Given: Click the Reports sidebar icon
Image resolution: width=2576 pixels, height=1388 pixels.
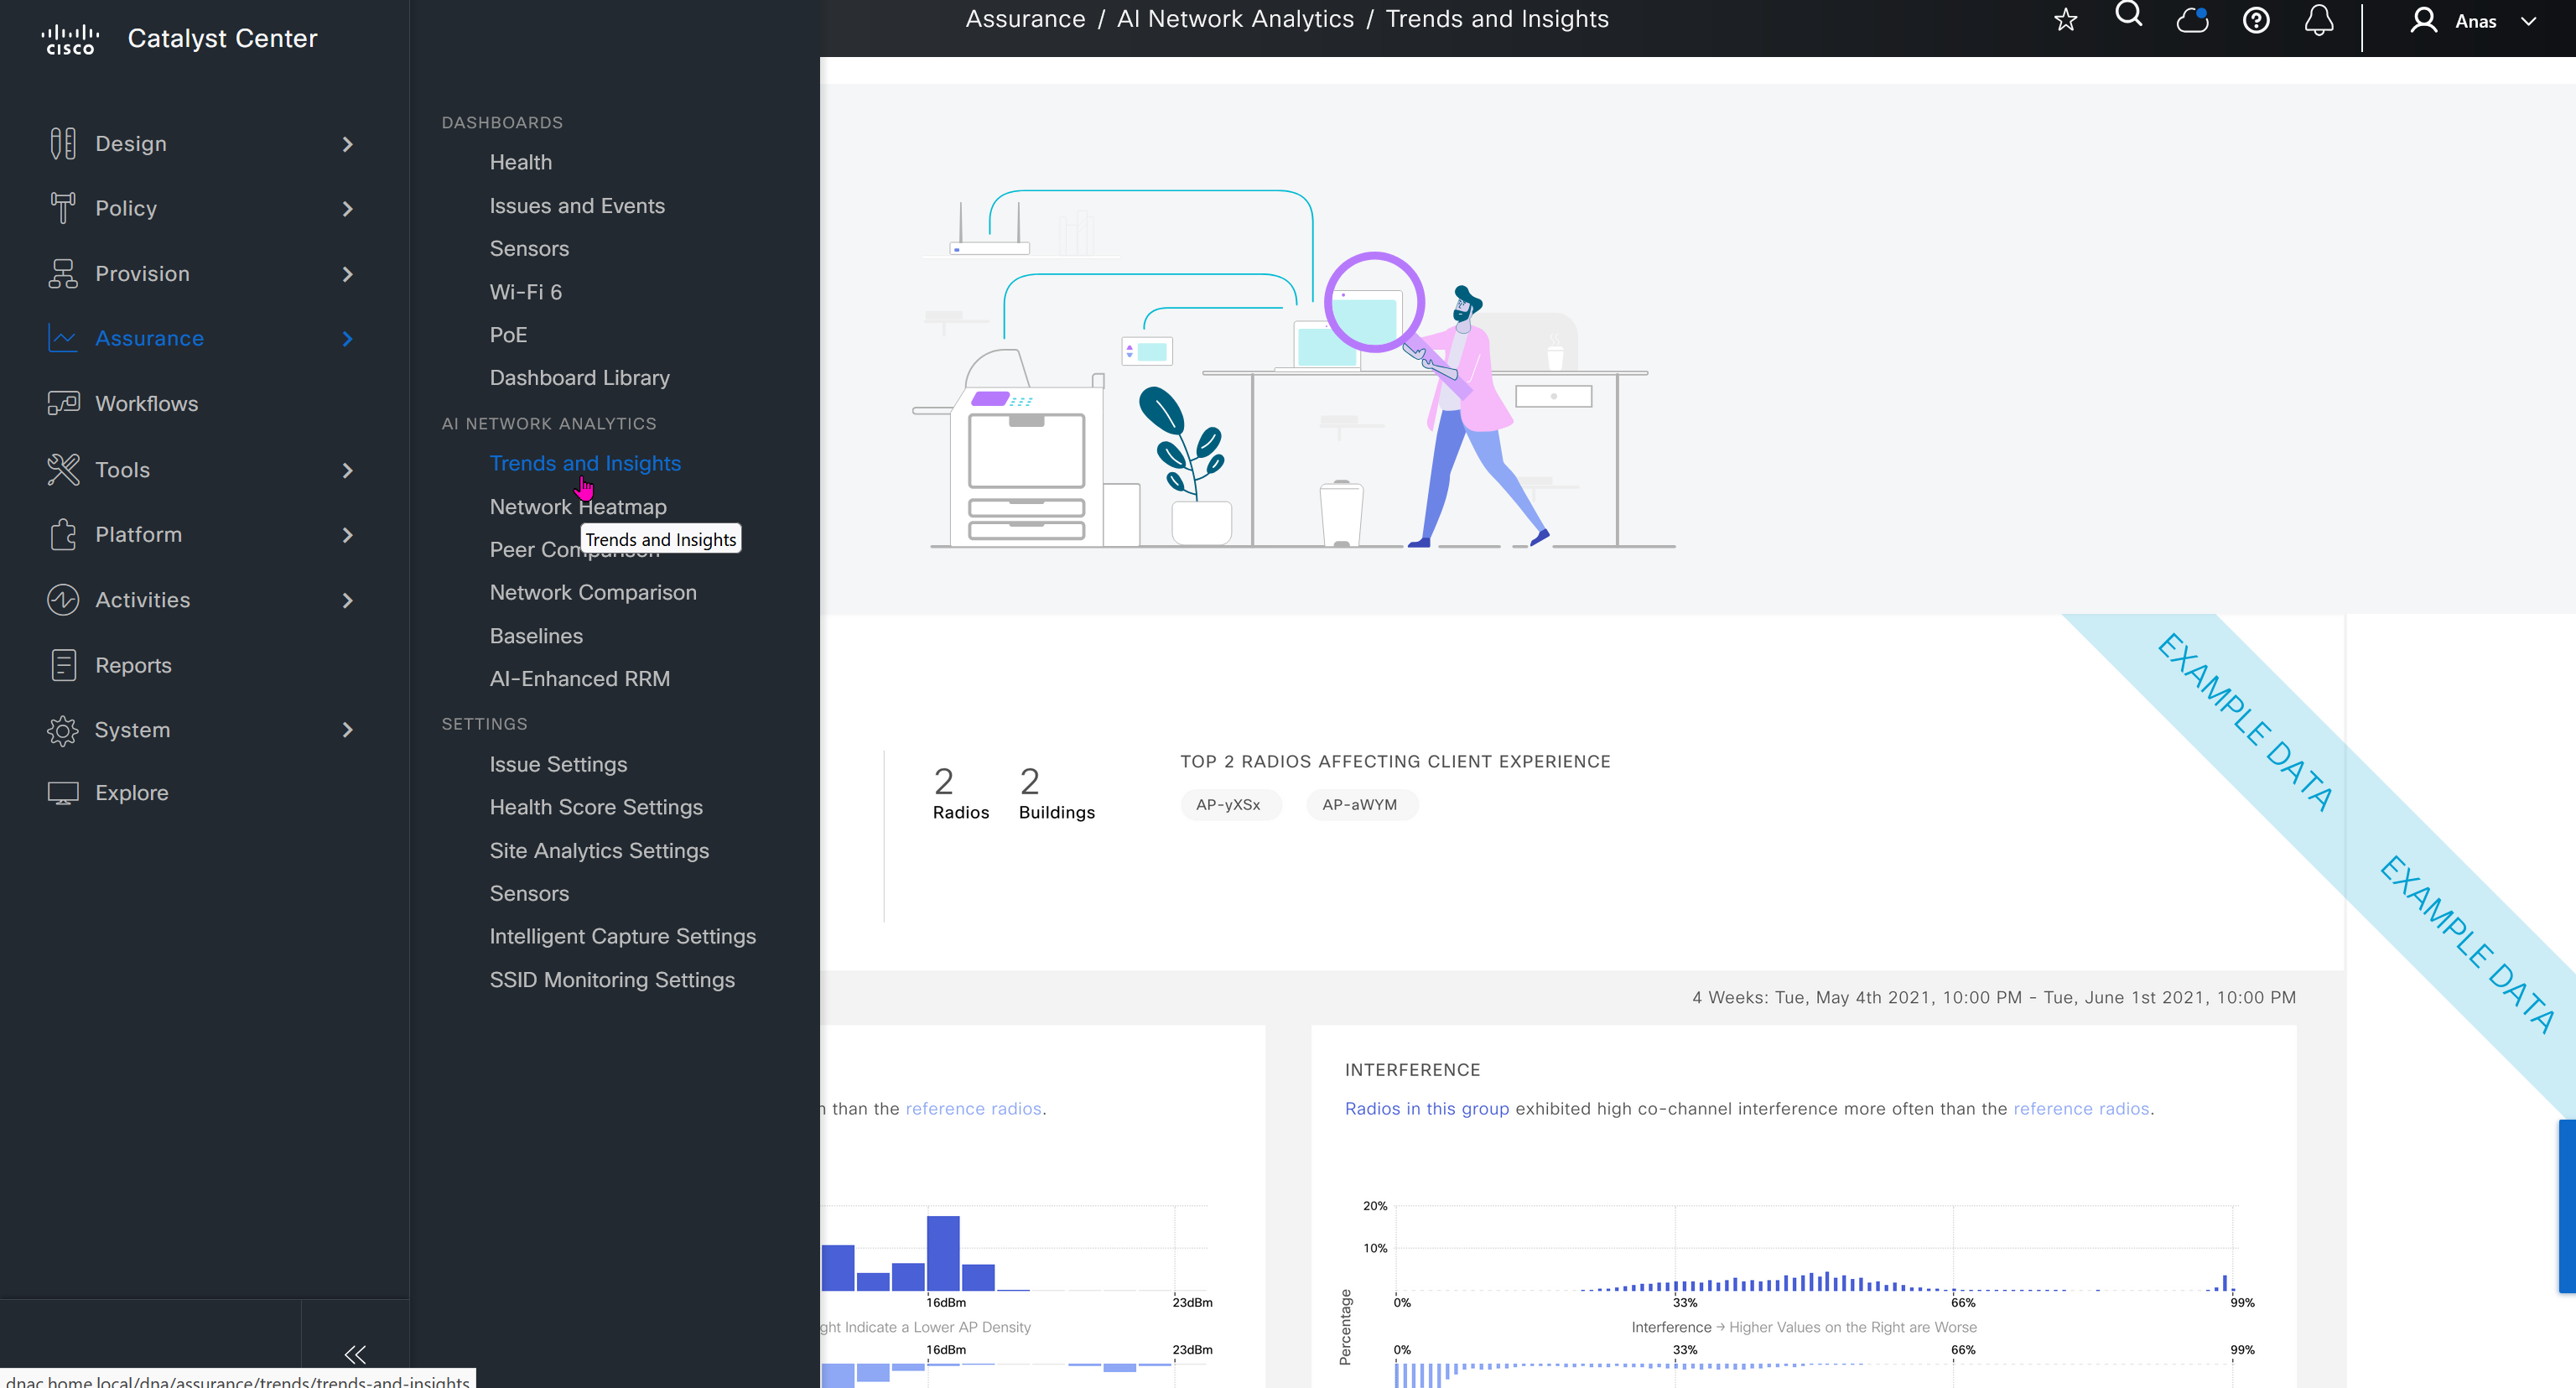Looking at the screenshot, I should click(x=63, y=665).
